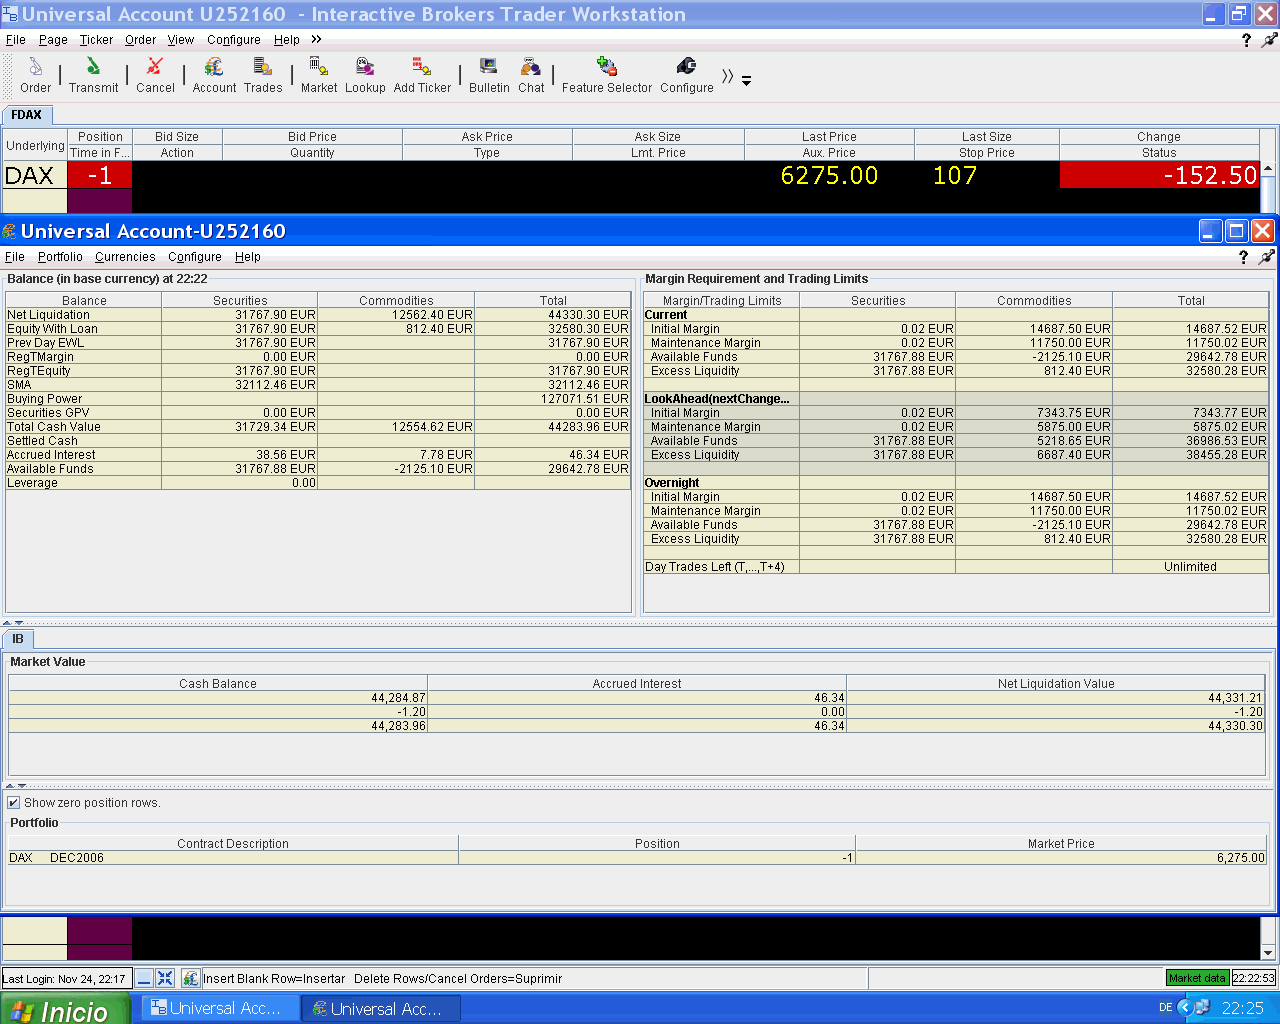Click the Last Price column header
The image size is (1280, 1024).
point(829,137)
